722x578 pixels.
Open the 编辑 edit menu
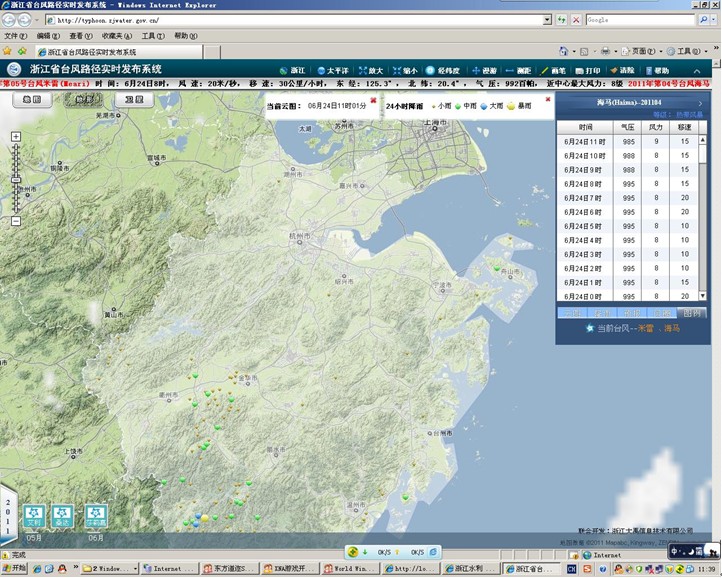48,36
